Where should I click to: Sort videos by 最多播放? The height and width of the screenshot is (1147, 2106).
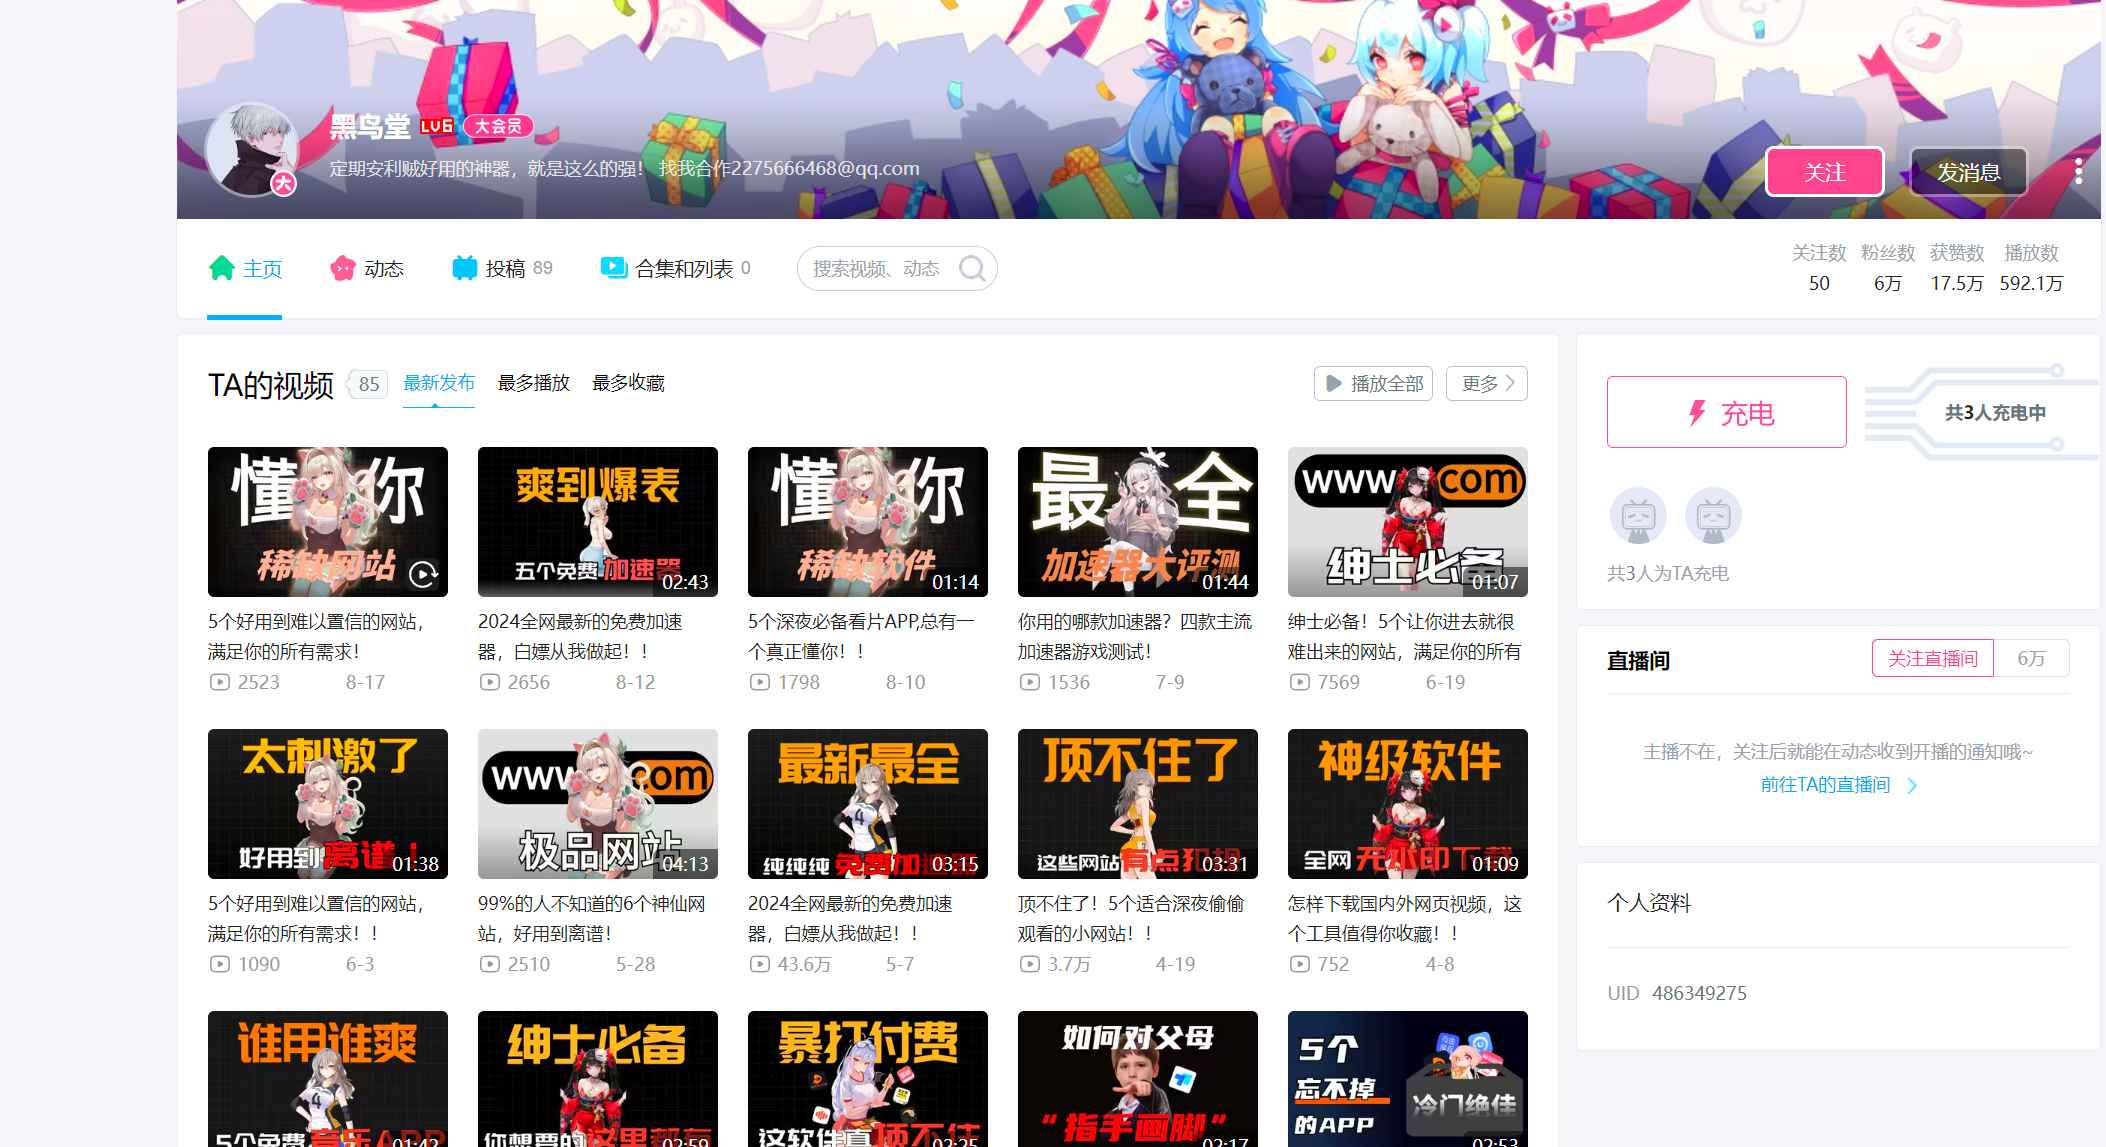click(533, 383)
